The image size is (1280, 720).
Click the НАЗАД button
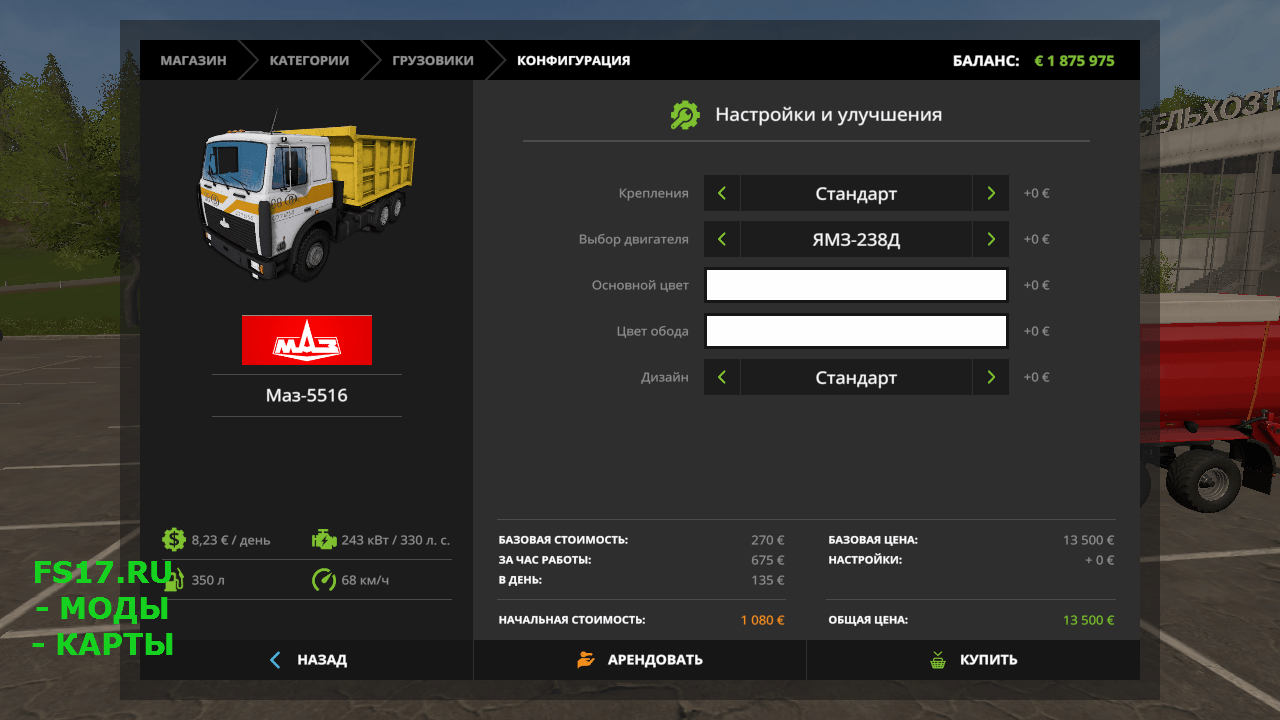306,660
